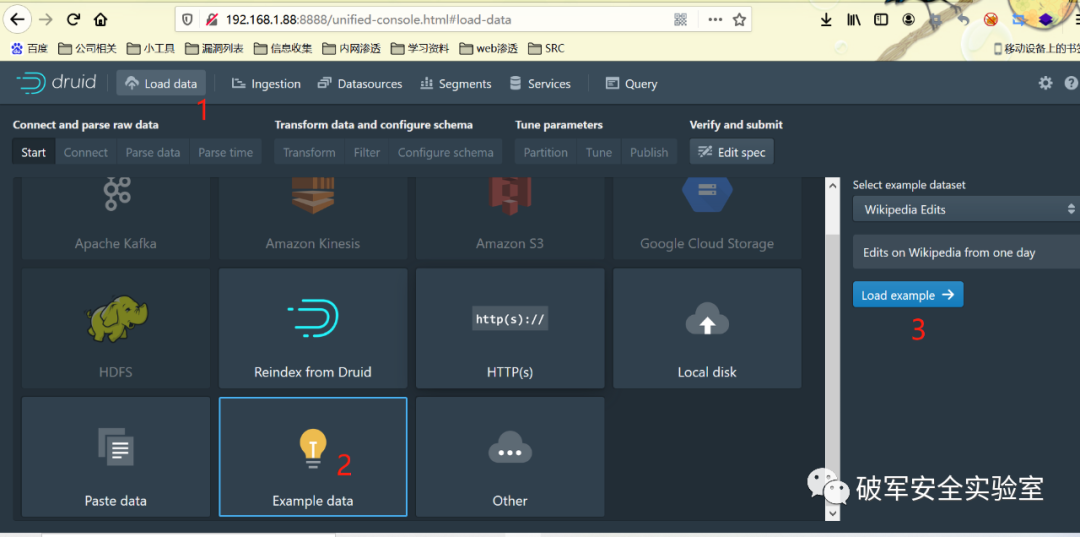Choose the Paste data card

(x=116, y=456)
